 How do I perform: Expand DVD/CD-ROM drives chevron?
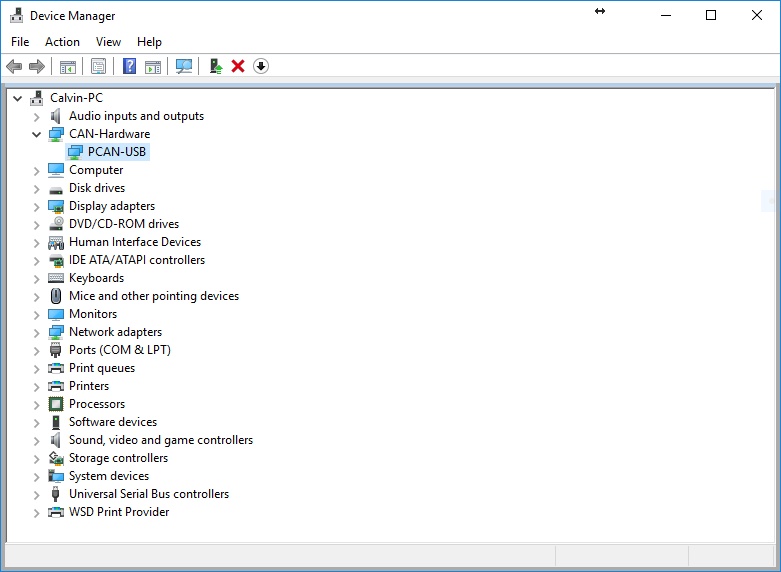point(36,225)
